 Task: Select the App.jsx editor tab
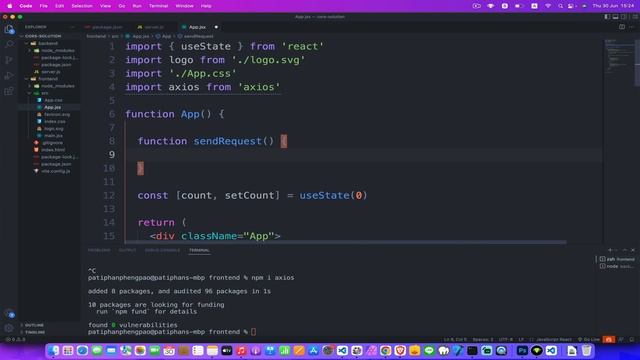(197, 27)
